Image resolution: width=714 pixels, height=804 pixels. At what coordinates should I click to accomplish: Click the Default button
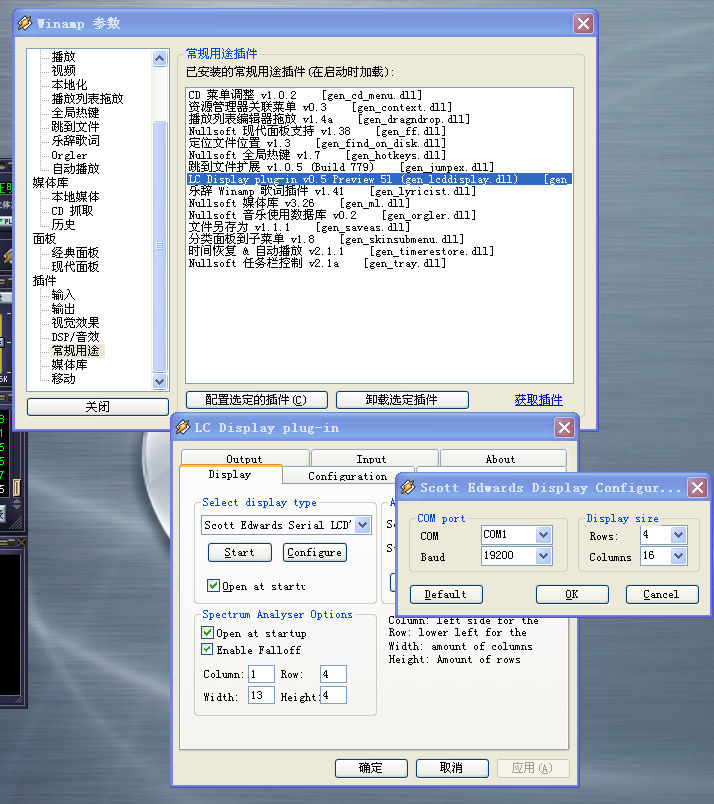coord(446,594)
